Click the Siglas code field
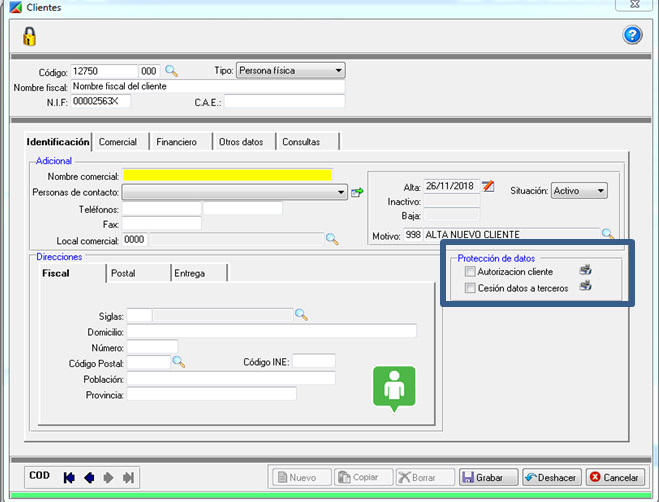 (139, 315)
